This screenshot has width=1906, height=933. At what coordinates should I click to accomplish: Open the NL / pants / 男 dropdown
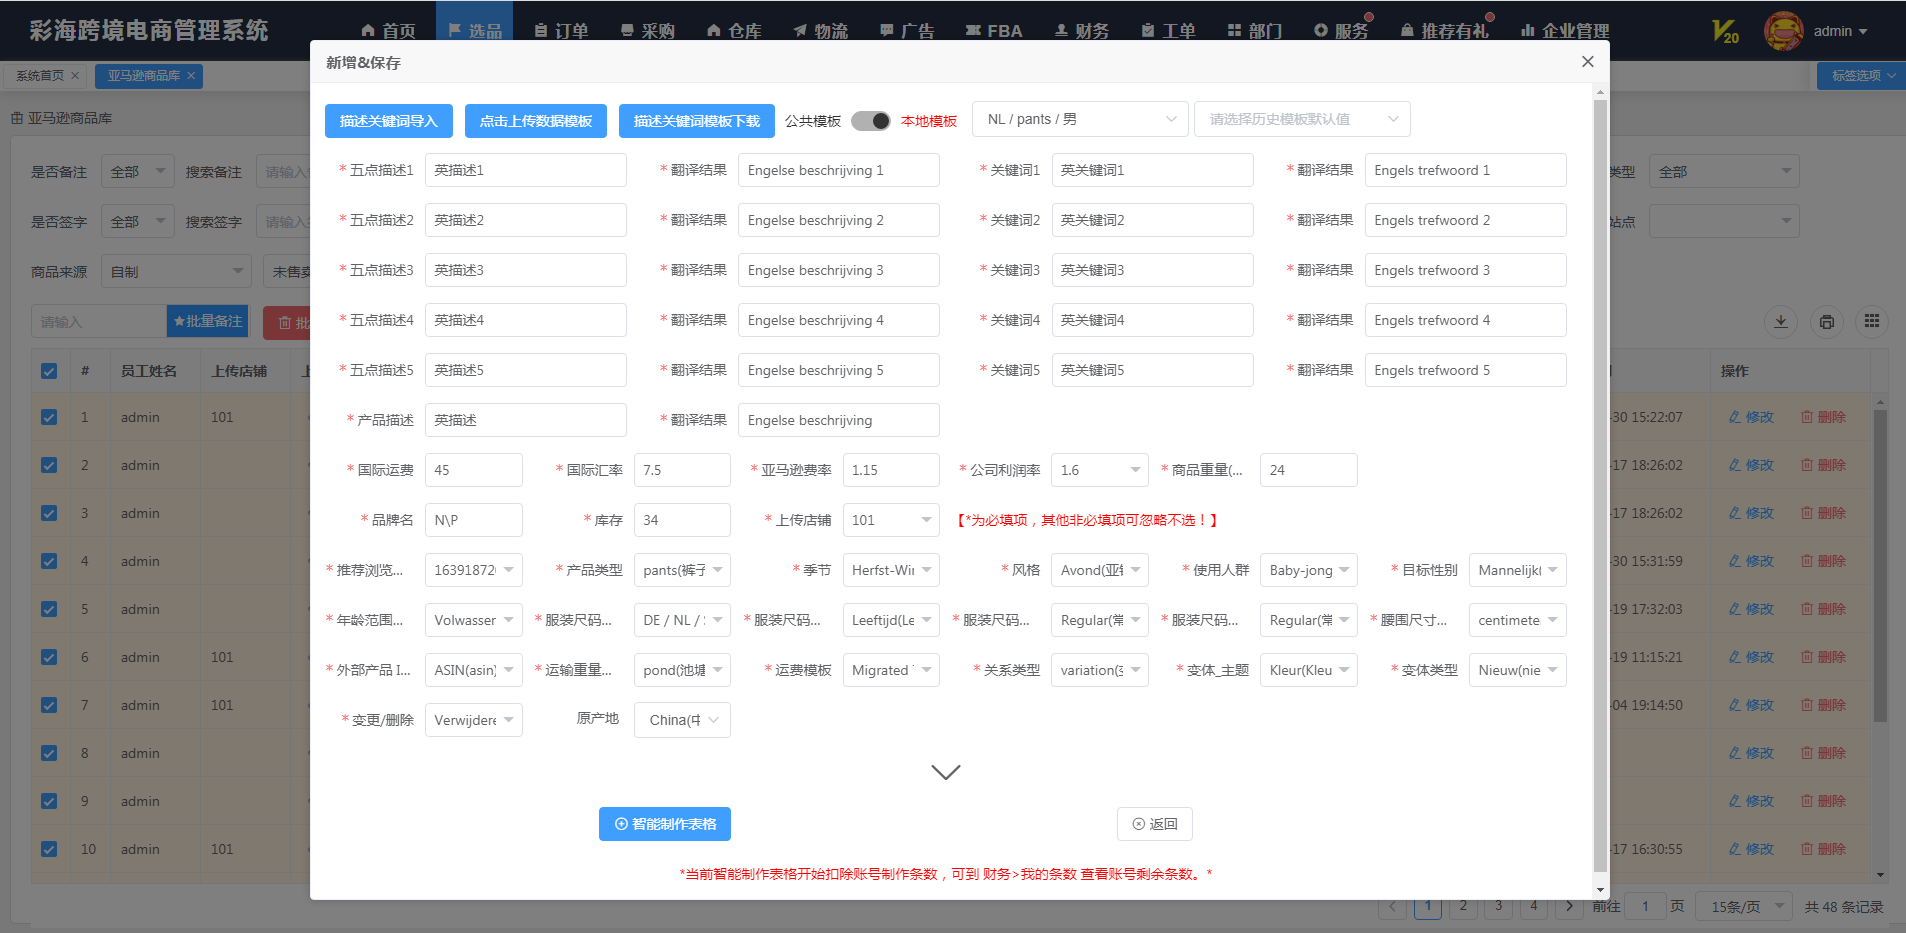[x=1080, y=120]
